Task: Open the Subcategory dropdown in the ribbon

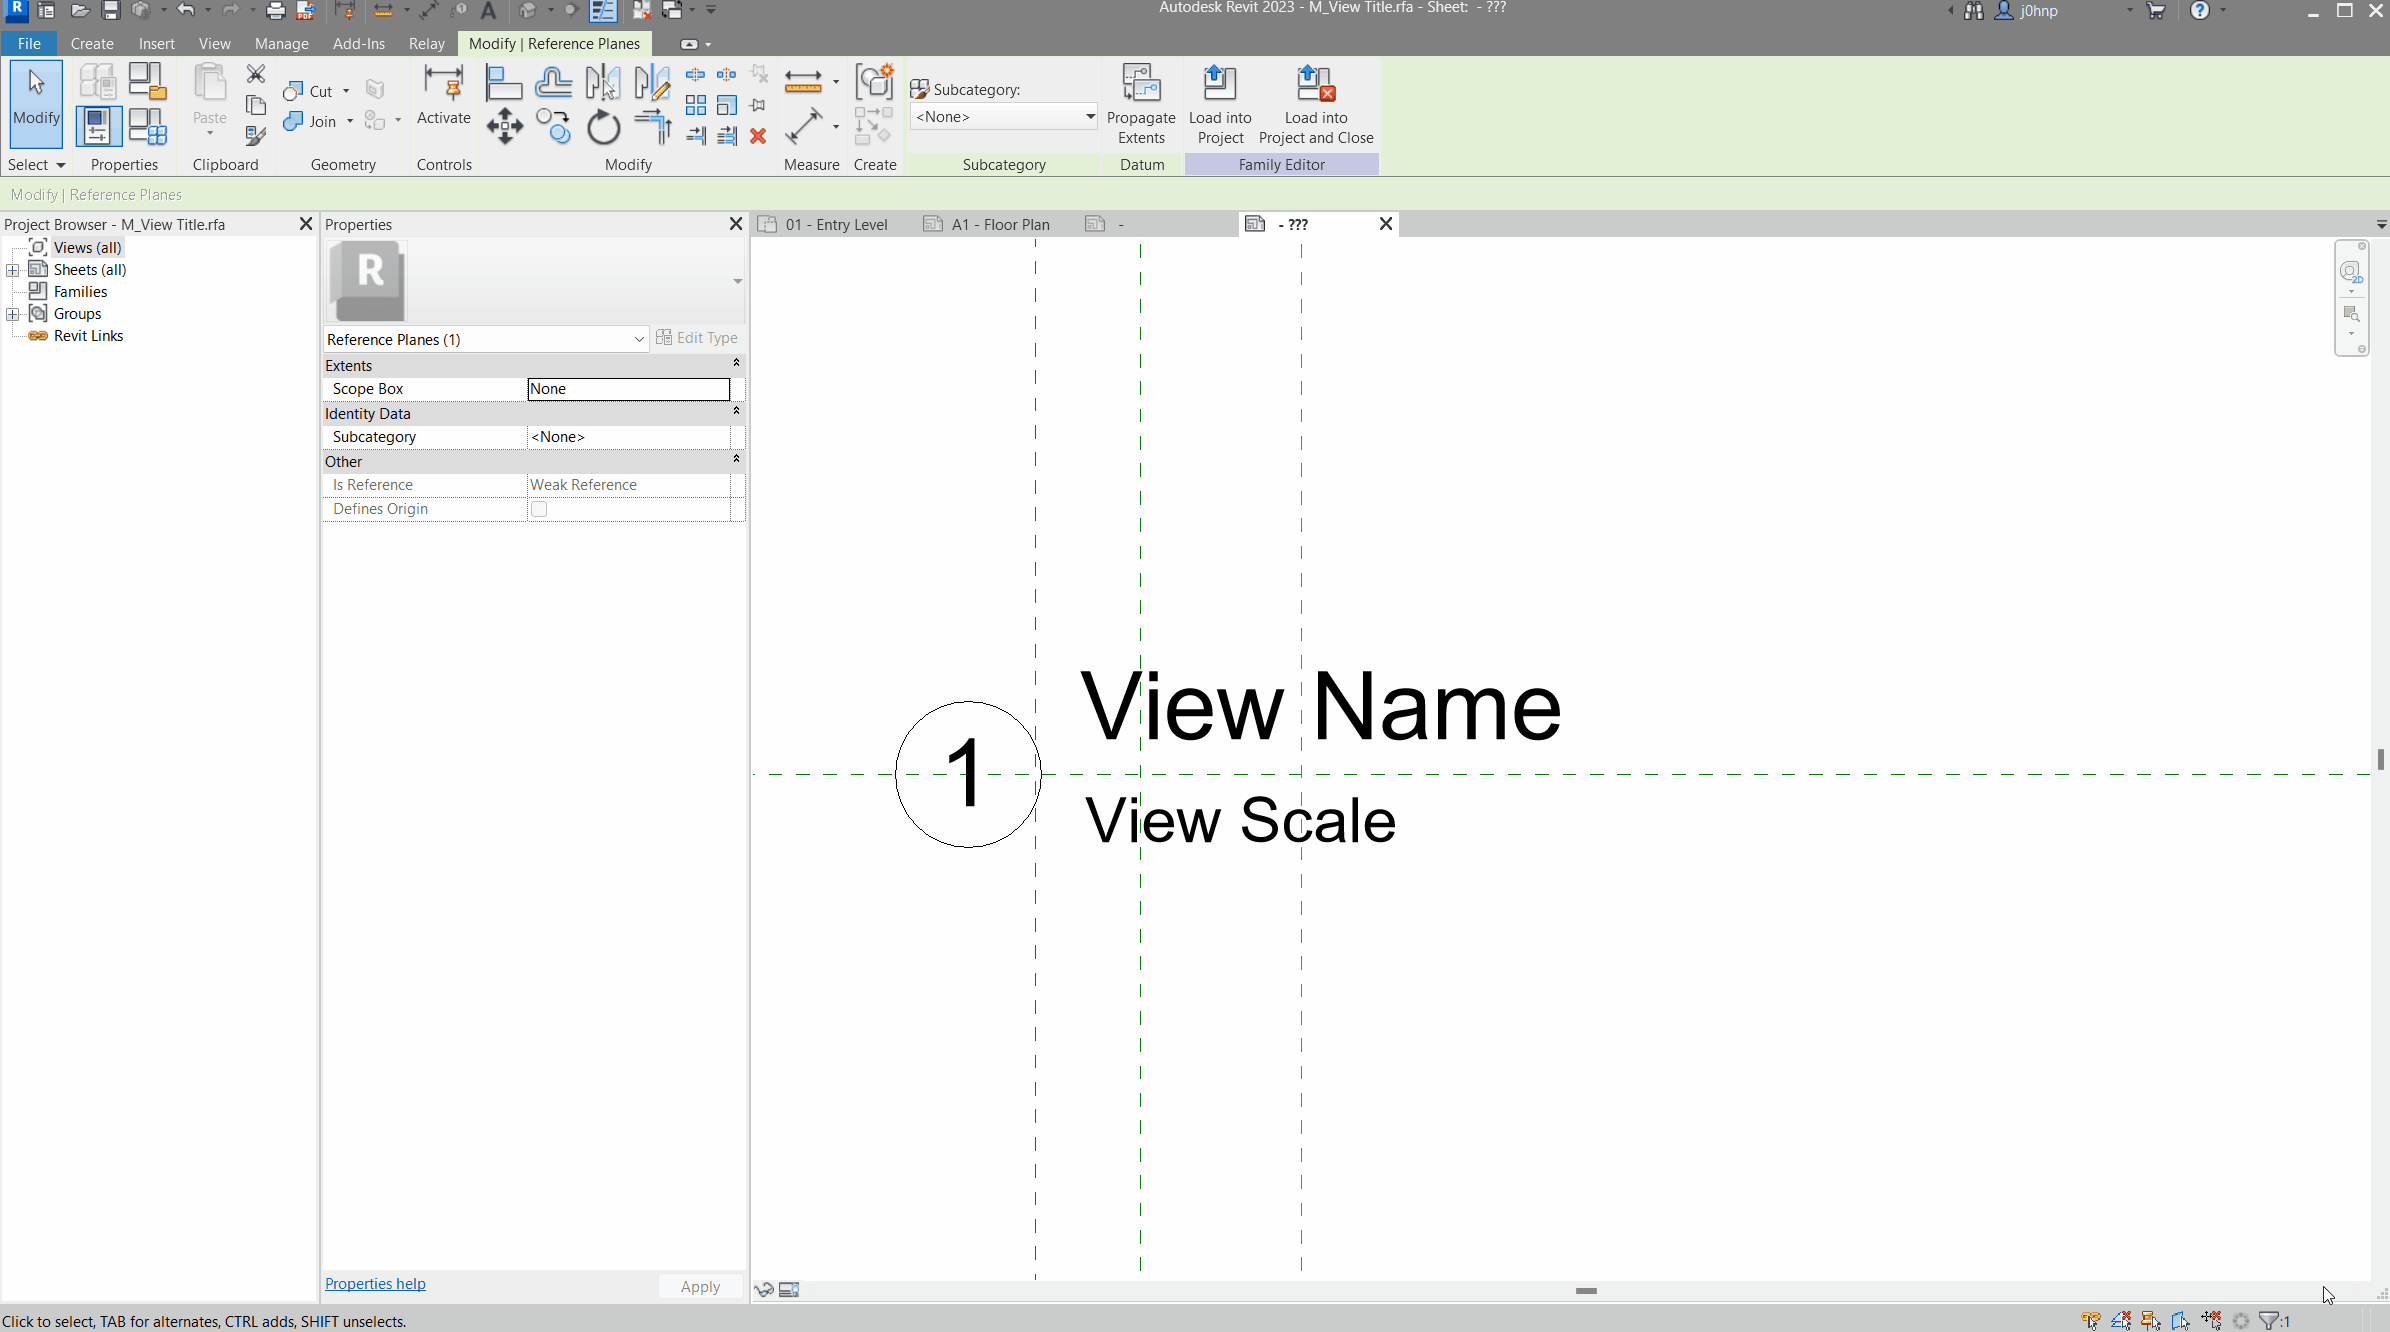Action: click(x=1088, y=116)
